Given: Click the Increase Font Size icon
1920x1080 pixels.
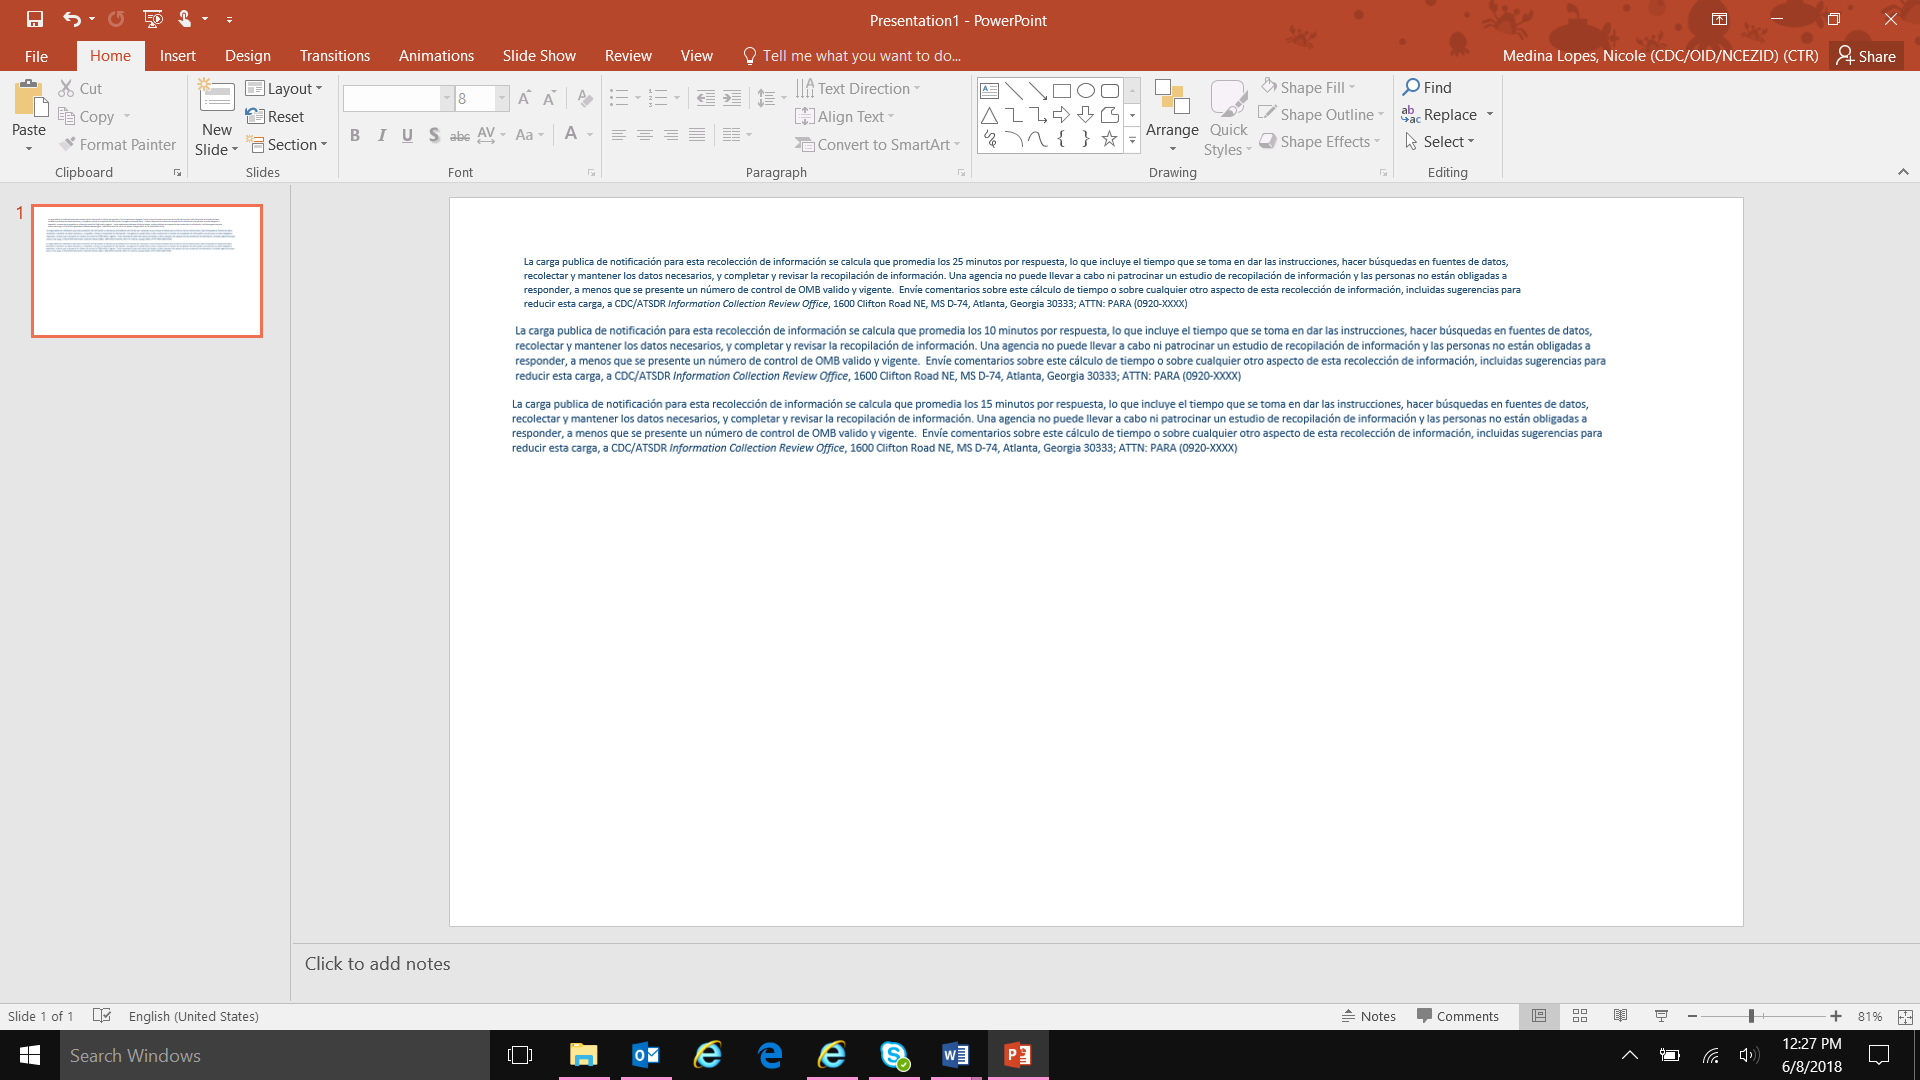Looking at the screenshot, I should click(524, 98).
